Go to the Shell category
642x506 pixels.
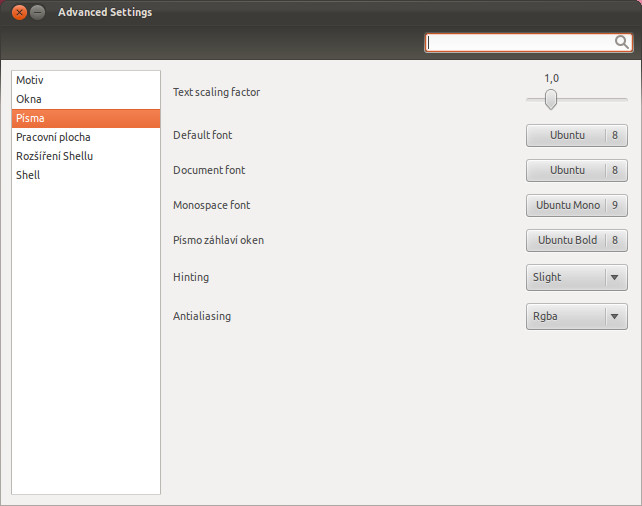[28, 175]
